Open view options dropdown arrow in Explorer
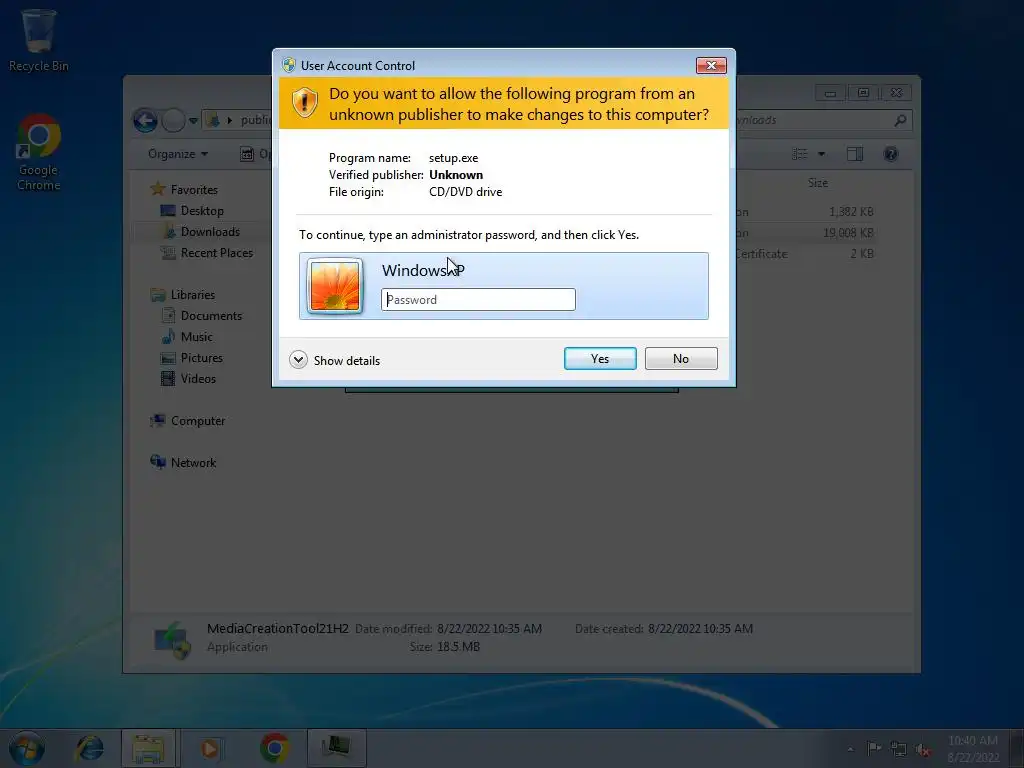The height and width of the screenshot is (768, 1024). coord(822,154)
